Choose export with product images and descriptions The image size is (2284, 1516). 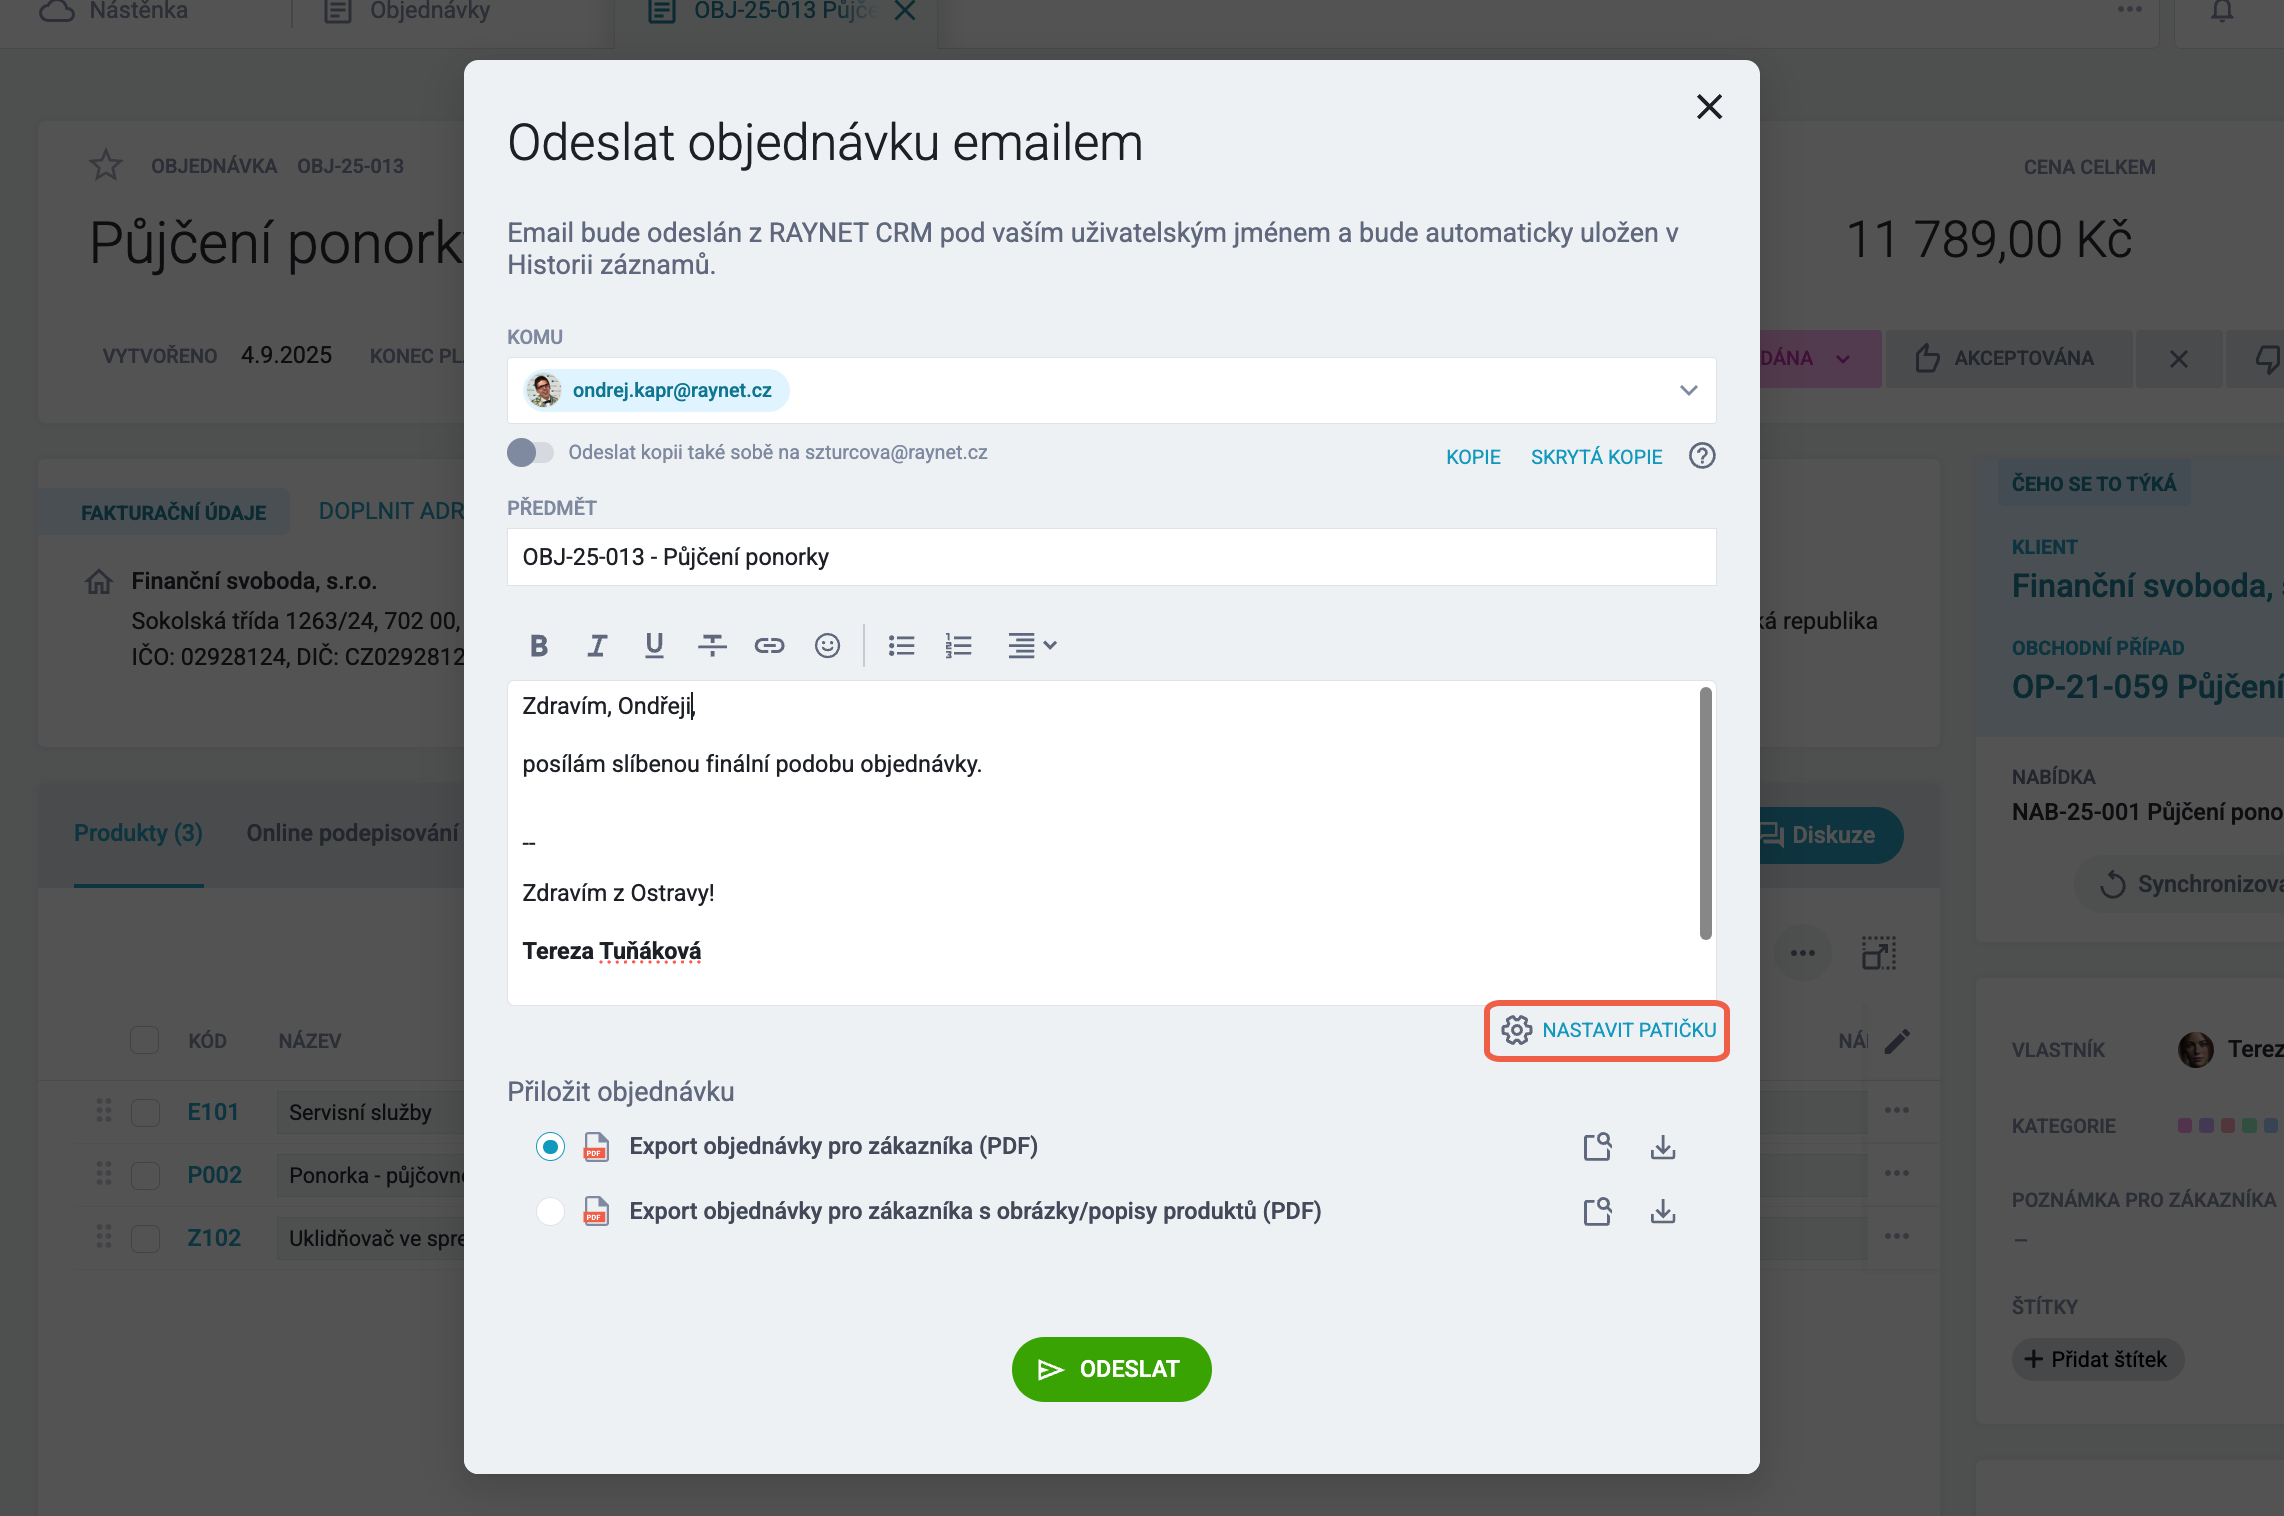pos(550,1212)
